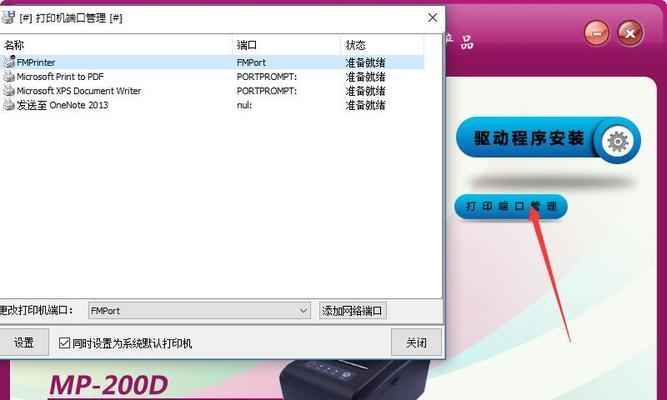This screenshot has height=400, width=667.
Task: Select the 发送至 OneNote 2013 row
Action: [x=212, y=105]
